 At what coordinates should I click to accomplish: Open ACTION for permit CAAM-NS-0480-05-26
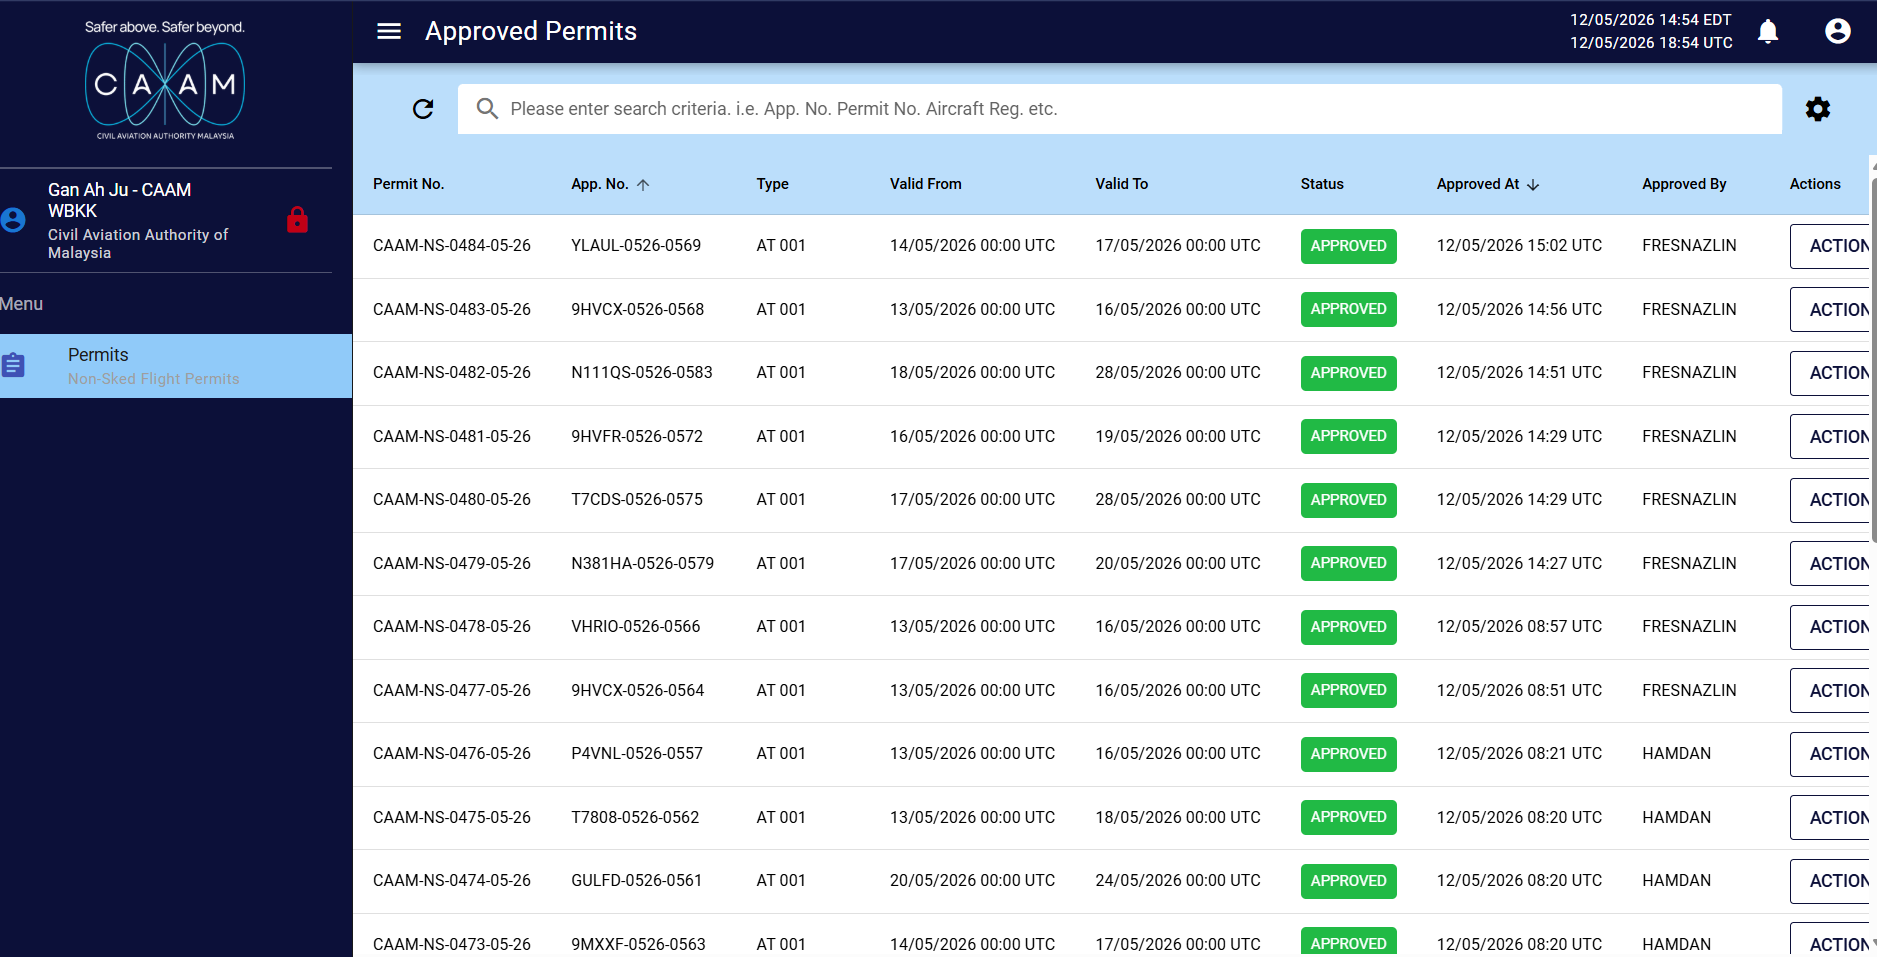(1830, 500)
